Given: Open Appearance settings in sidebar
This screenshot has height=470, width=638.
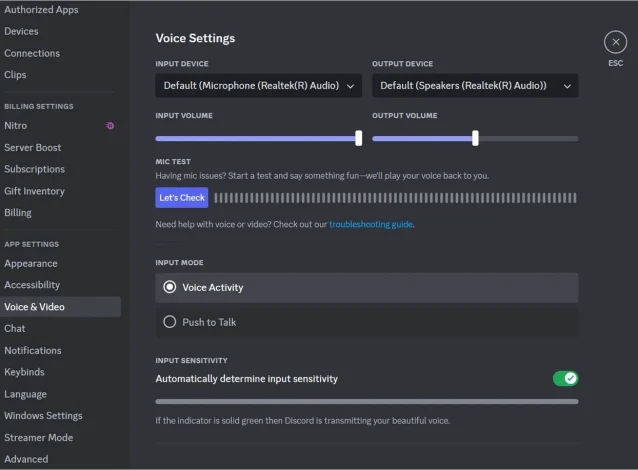Looking at the screenshot, I should pyautogui.click(x=31, y=264).
